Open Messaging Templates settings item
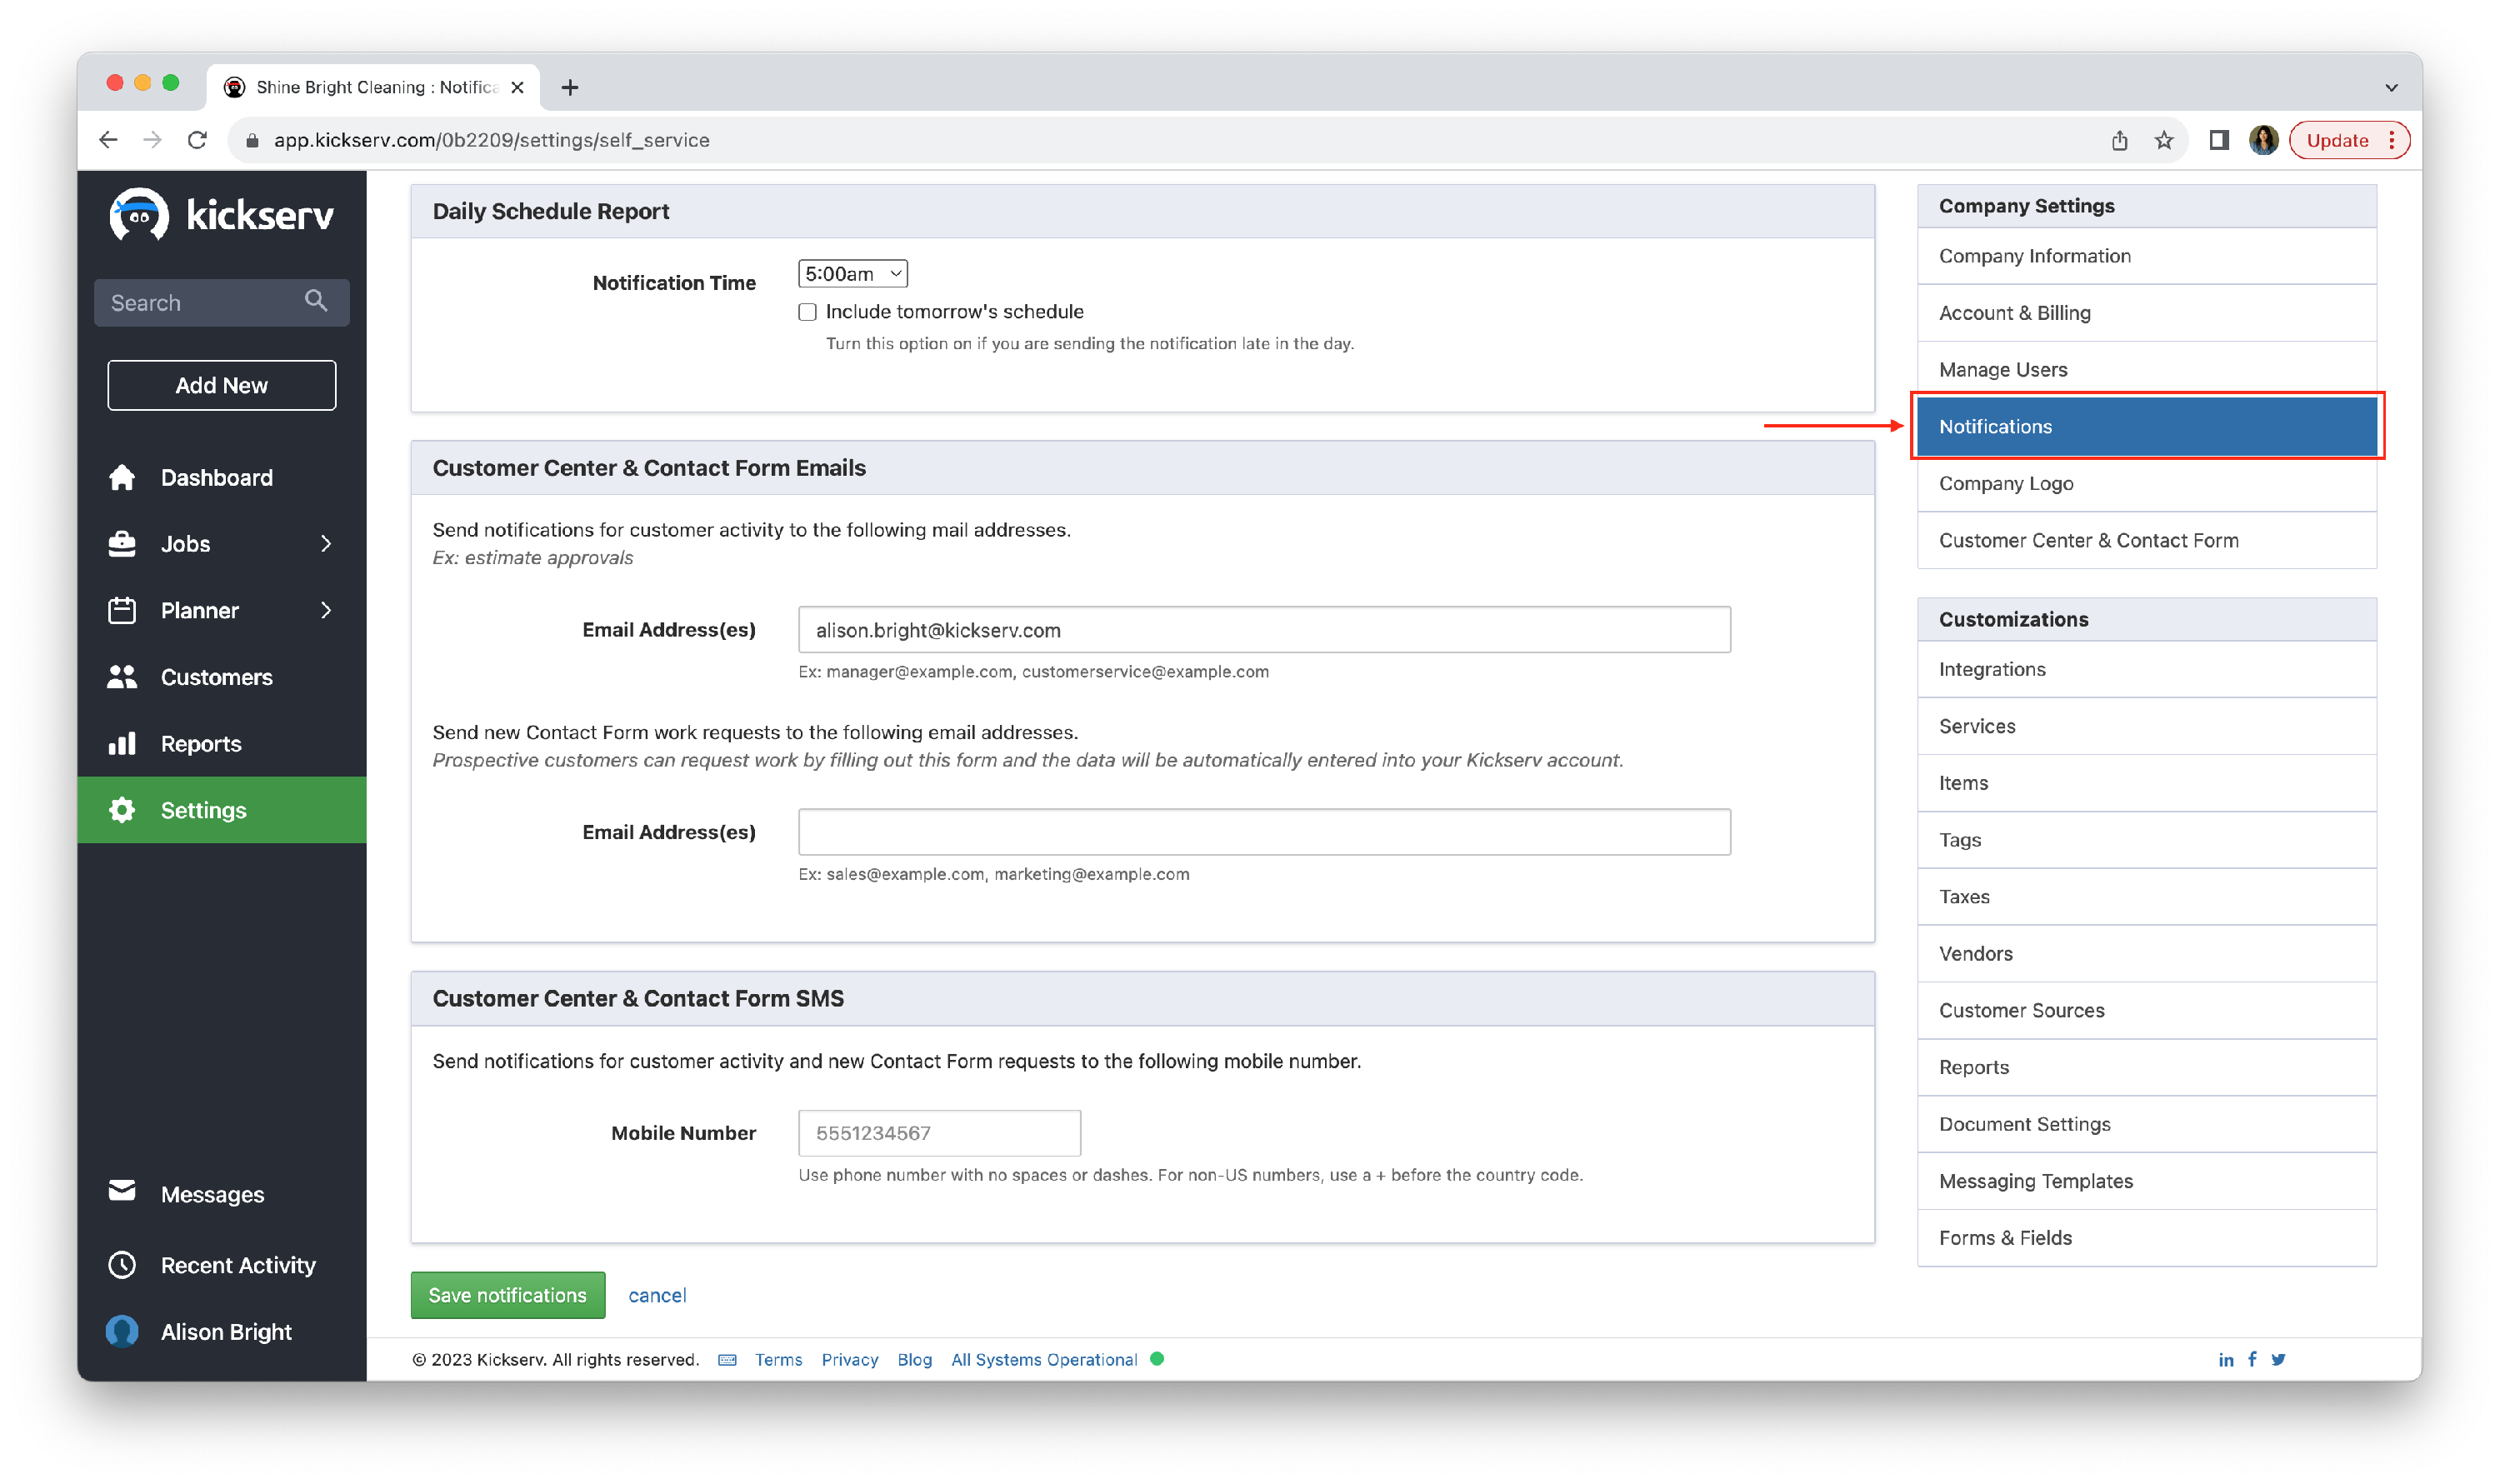The width and height of the screenshot is (2500, 1484). click(2035, 1181)
